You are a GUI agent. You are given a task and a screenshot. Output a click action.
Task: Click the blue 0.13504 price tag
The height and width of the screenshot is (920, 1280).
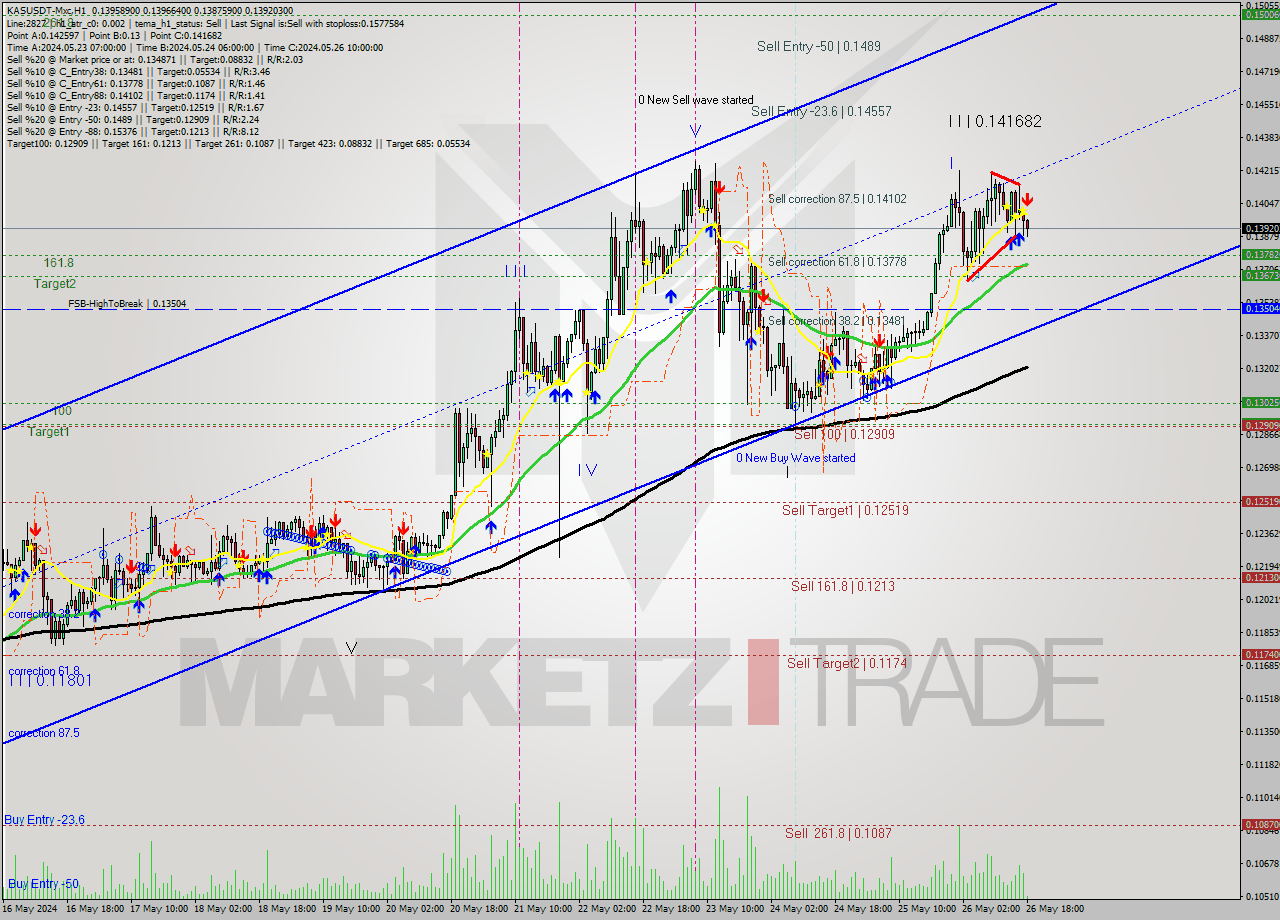(x=1260, y=309)
